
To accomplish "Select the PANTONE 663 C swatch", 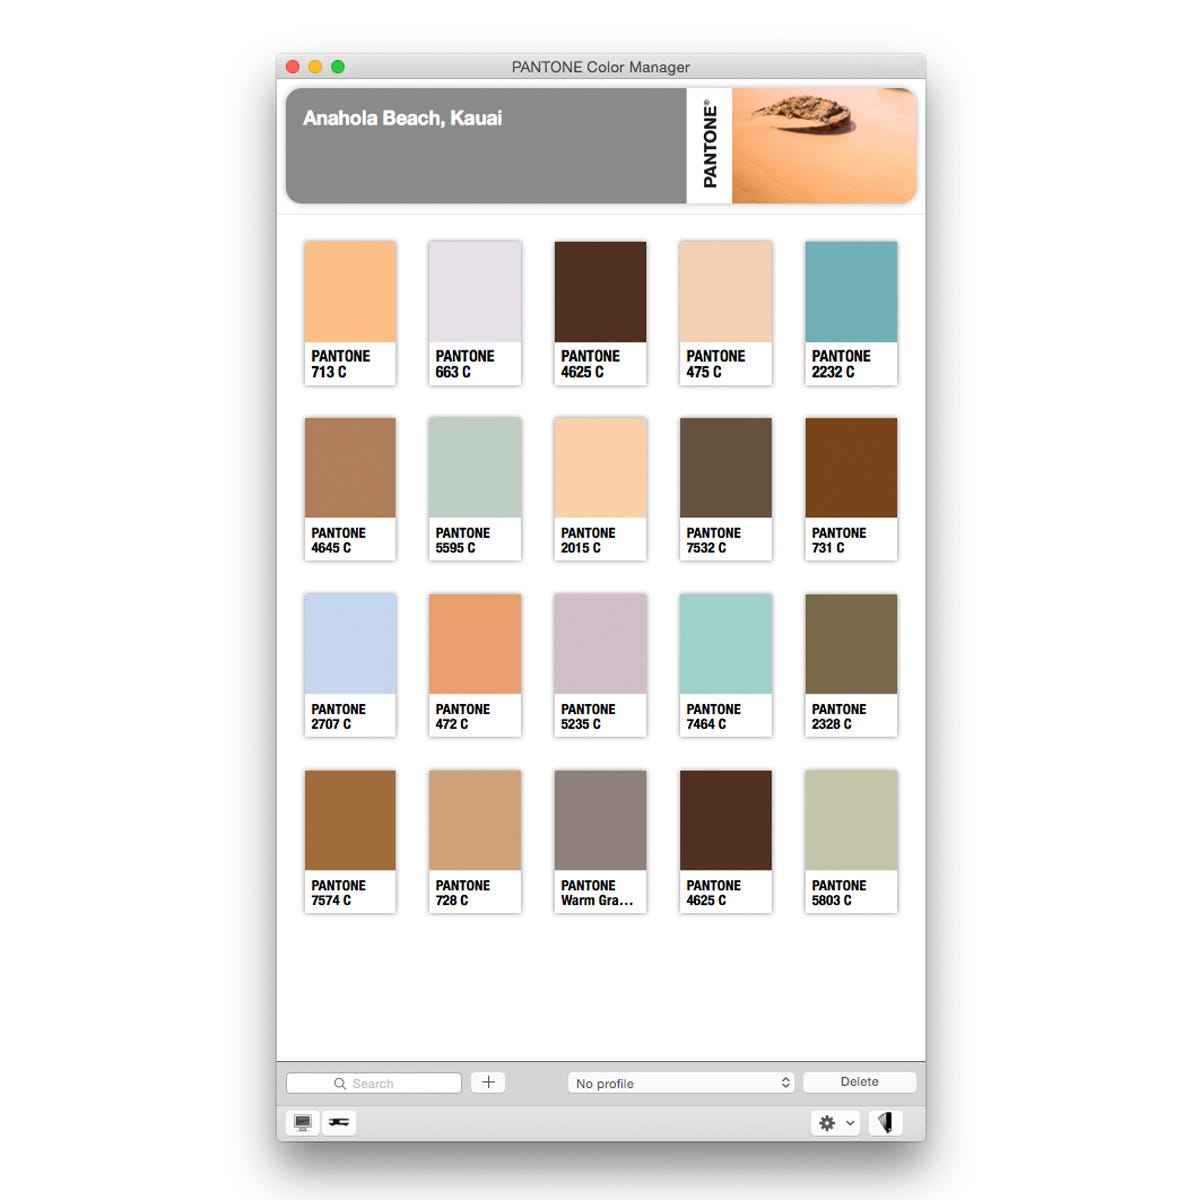I will click(x=475, y=313).
